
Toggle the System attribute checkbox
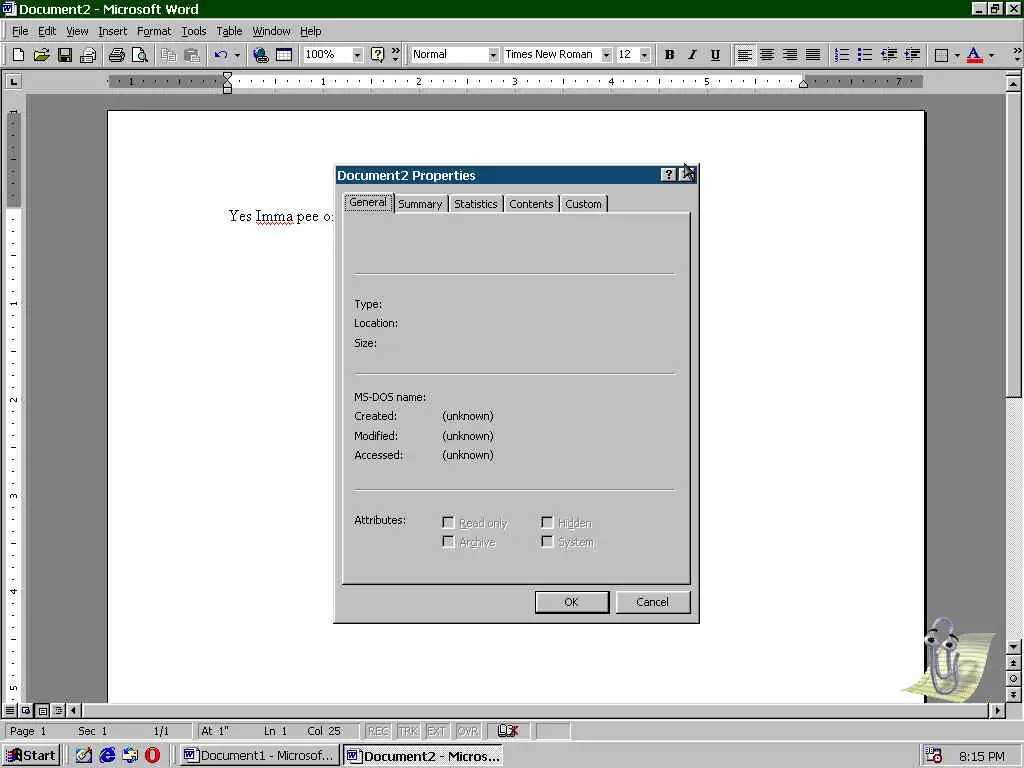click(x=547, y=541)
